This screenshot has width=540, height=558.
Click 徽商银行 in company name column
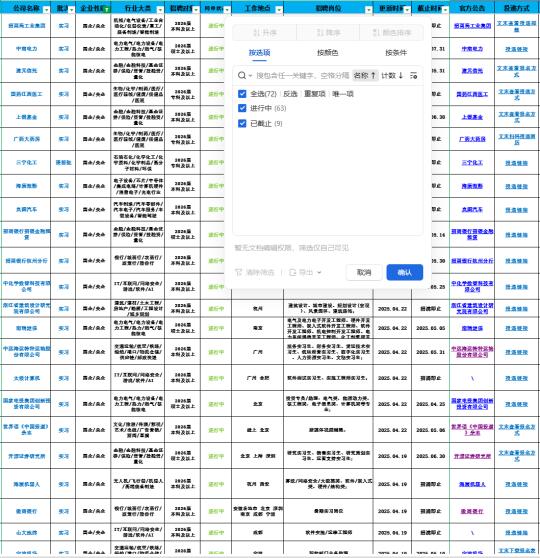26,511
